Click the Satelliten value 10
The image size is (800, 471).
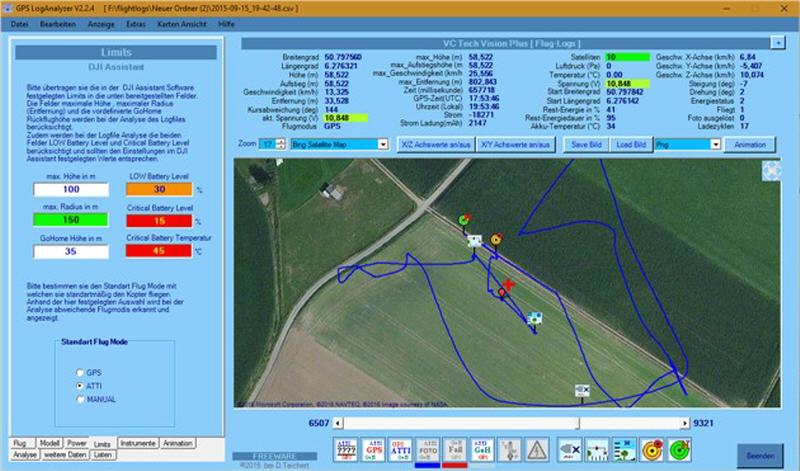click(627, 57)
